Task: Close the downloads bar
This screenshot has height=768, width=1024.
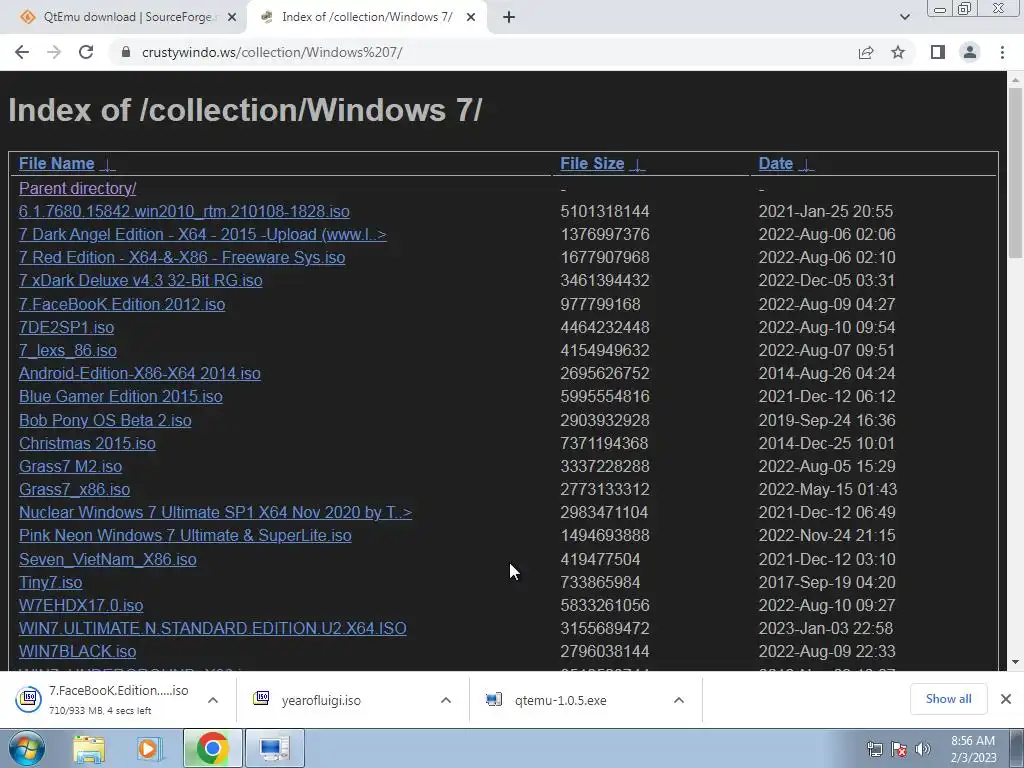Action: [x=1006, y=699]
